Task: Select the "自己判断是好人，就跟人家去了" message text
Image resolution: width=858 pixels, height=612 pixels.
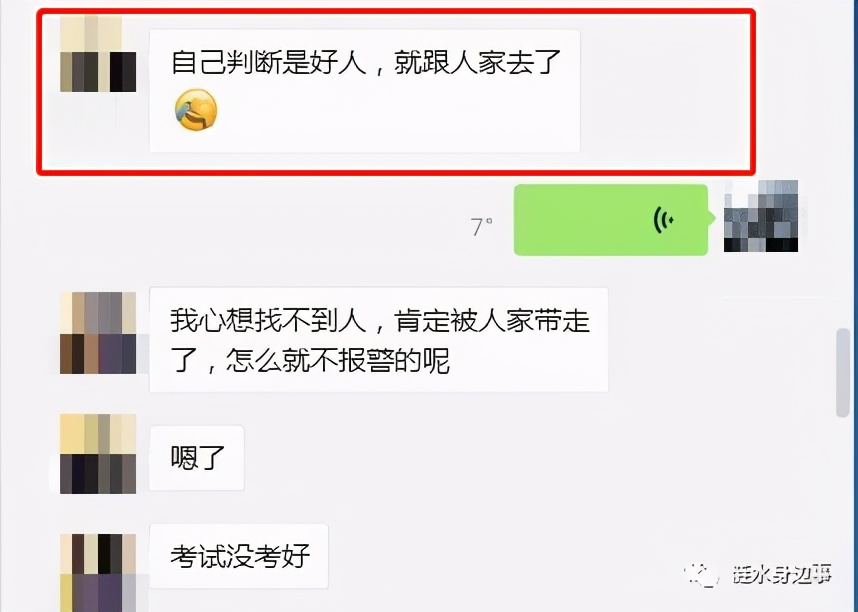Action: point(366,62)
